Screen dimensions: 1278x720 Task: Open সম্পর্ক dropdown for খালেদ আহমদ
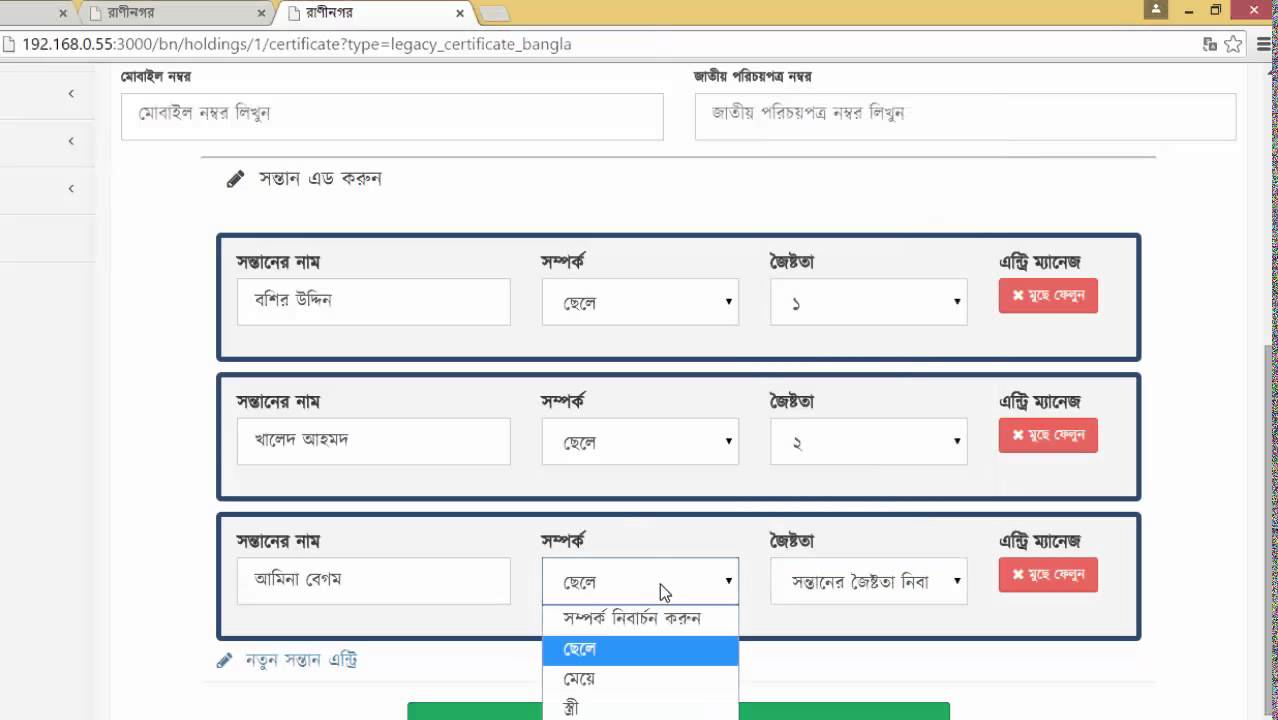tap(640, 441)
